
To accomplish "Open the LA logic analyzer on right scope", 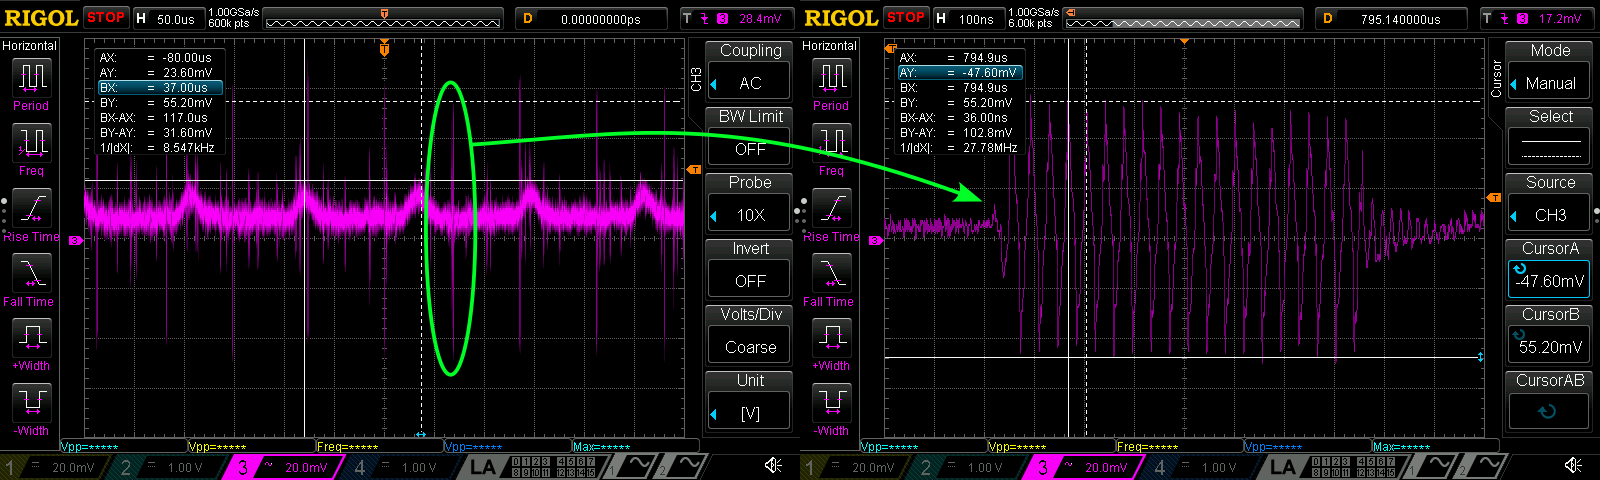I will (x=1283, y=466).
